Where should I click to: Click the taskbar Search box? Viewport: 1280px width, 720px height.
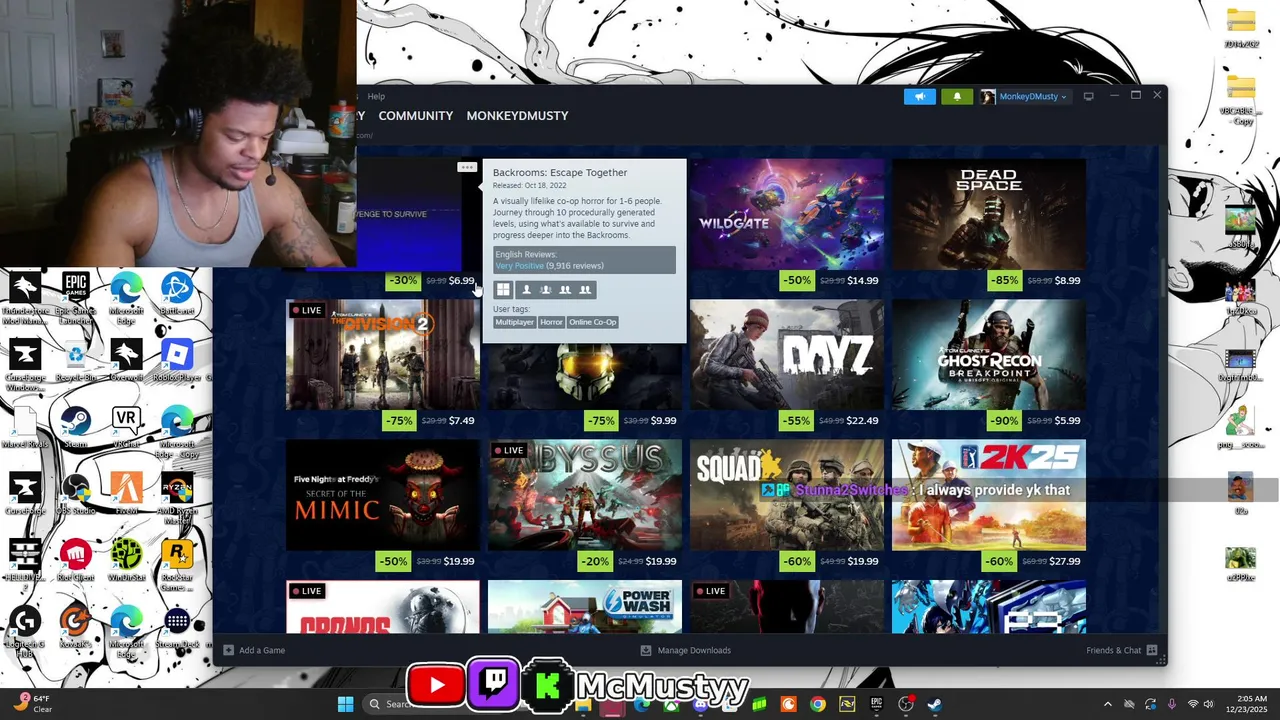coord(388,704)
